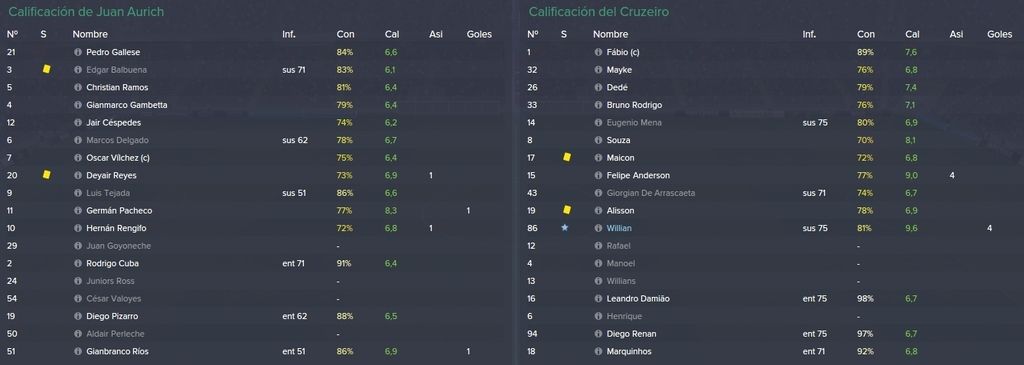The width and height of the screenshot is (1024, 365).
Task: Click info icon beside Pedro Gallese
Action: (x=78, y=52)
